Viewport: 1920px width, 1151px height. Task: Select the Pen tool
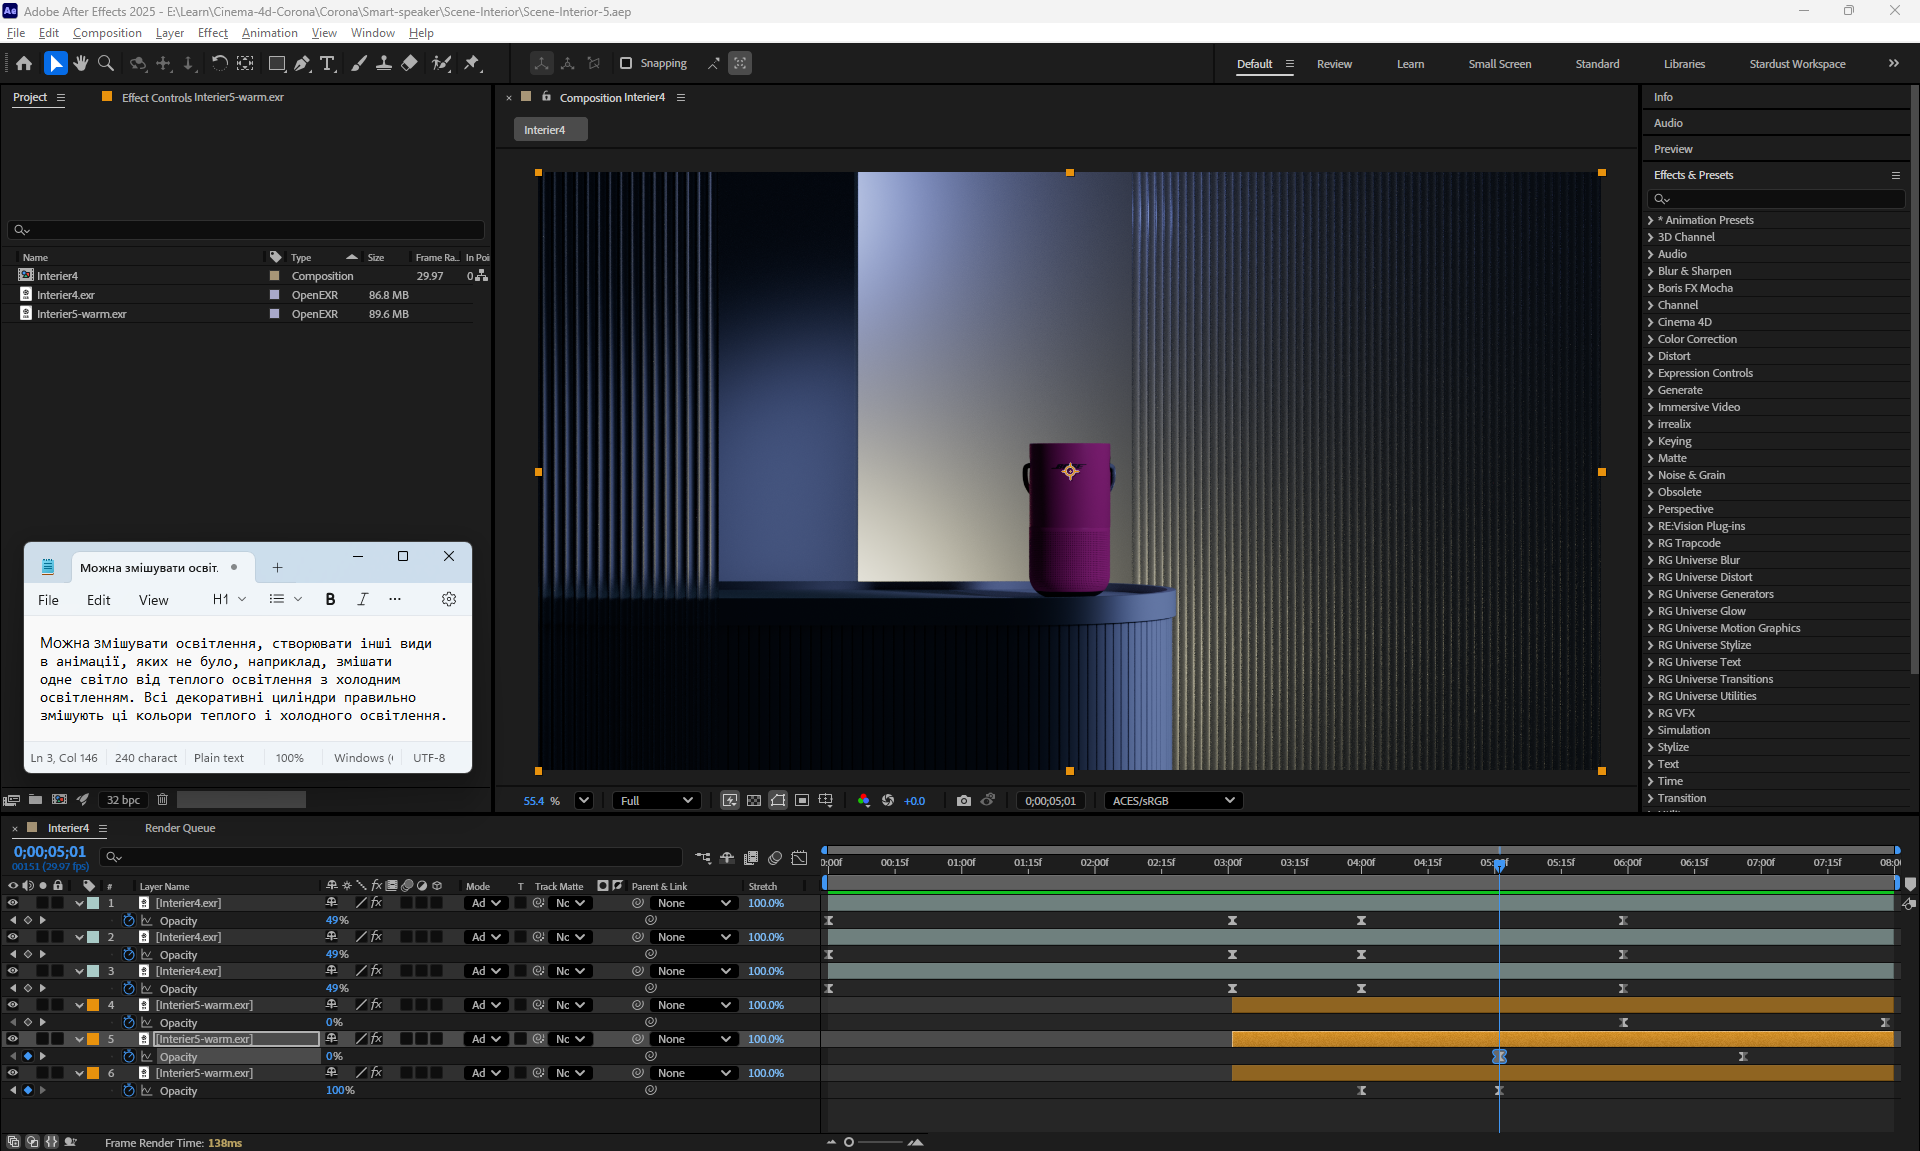pyautogui.click(x=302, y=63)
